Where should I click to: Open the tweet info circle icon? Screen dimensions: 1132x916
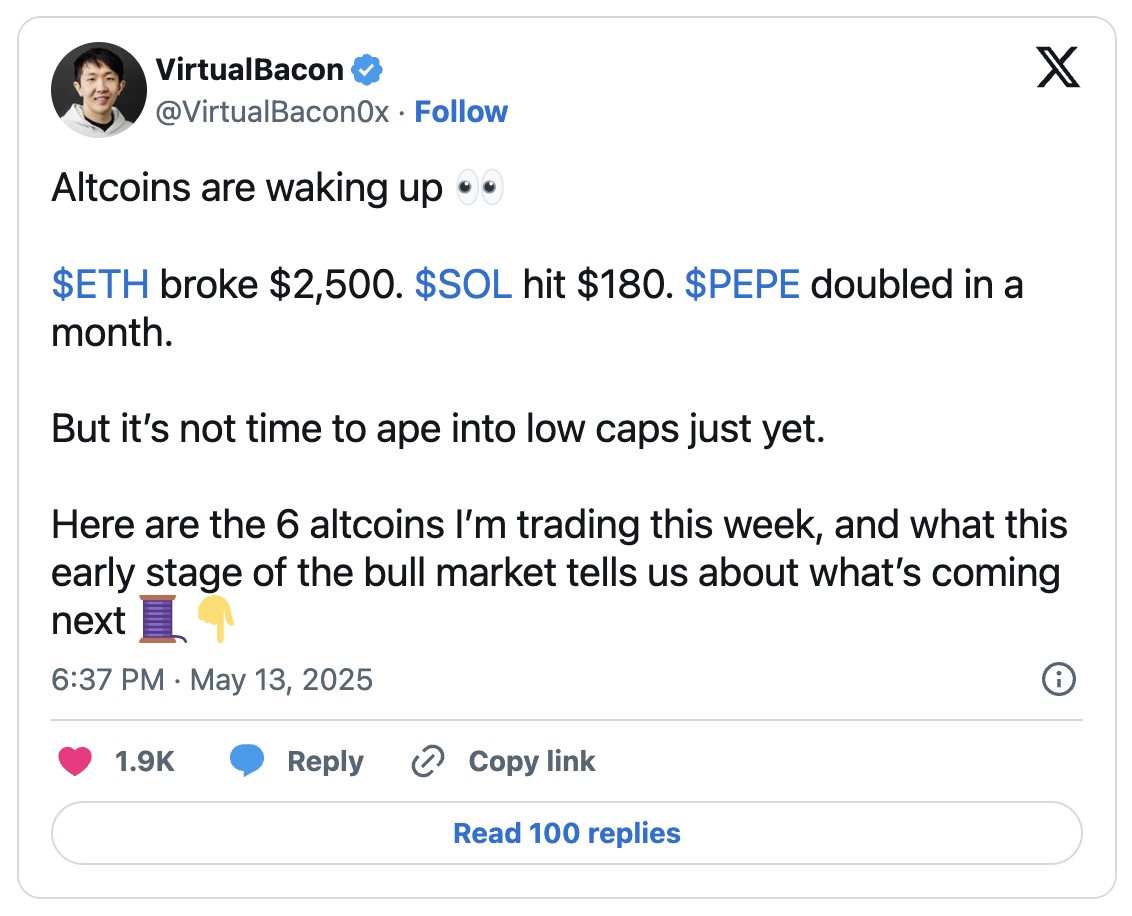[1058, 681]
